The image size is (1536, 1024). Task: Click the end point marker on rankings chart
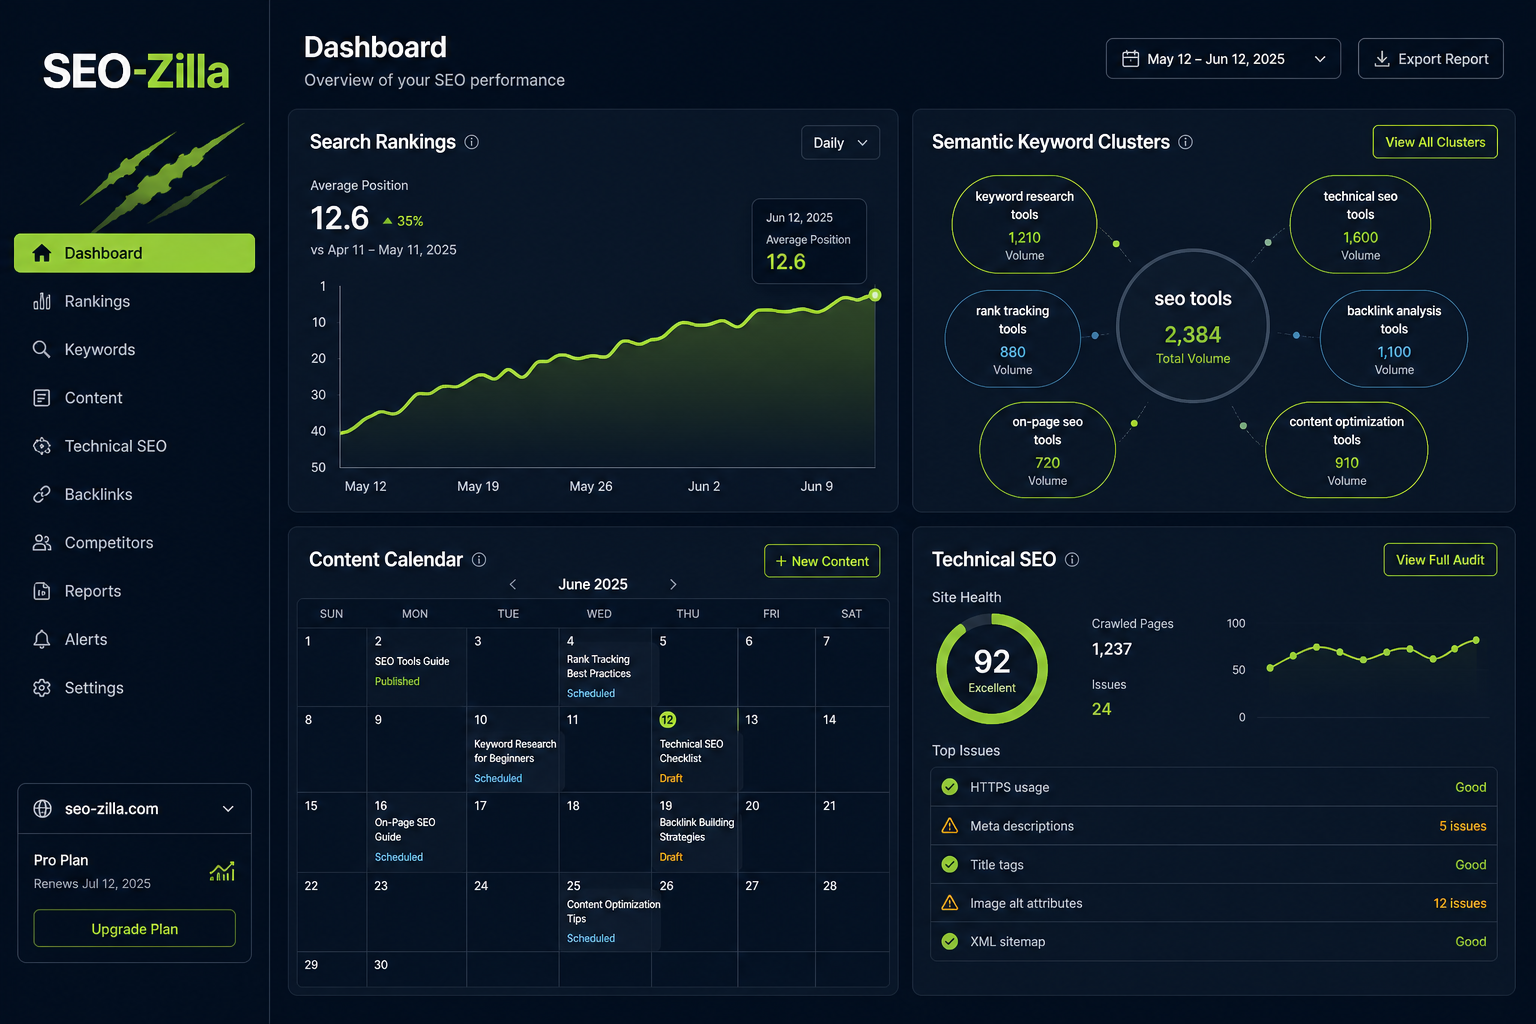pyautogui.click(x=875, y=295)
